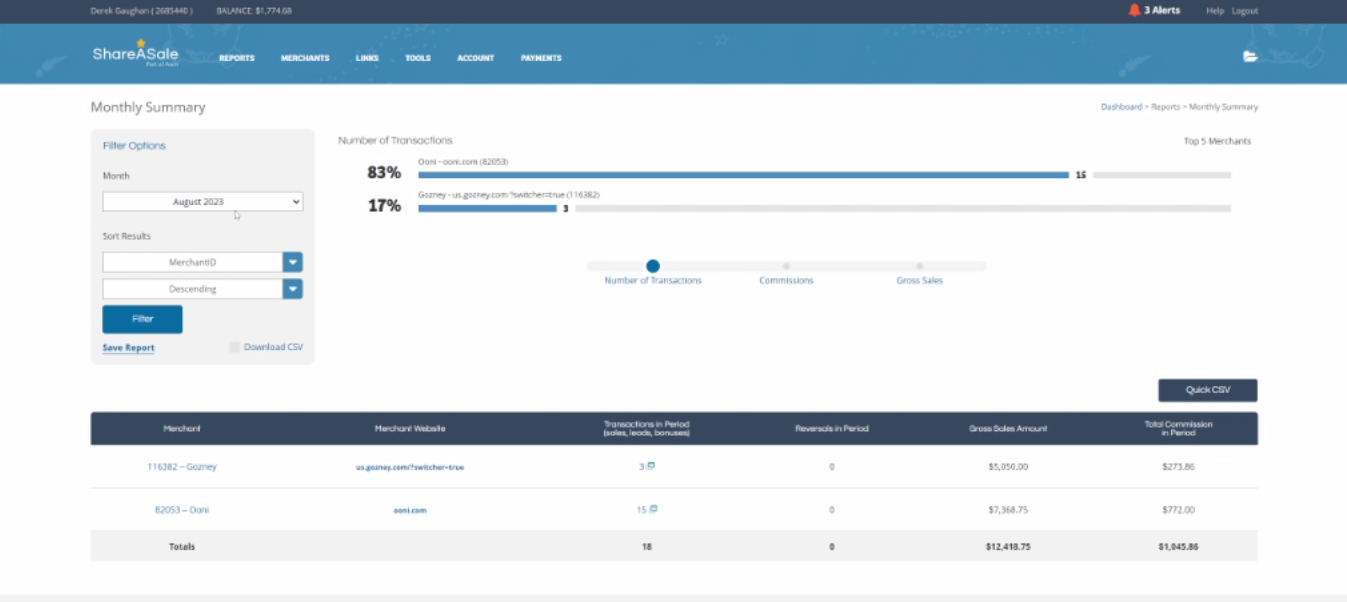Open the 116382 – Gozney merchant link

[182, 467]
